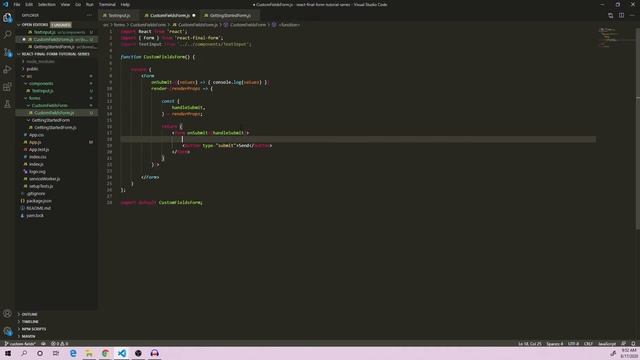Open the Go menu
The width and height of the screenshot is (640, 360).
pos(78,4)
